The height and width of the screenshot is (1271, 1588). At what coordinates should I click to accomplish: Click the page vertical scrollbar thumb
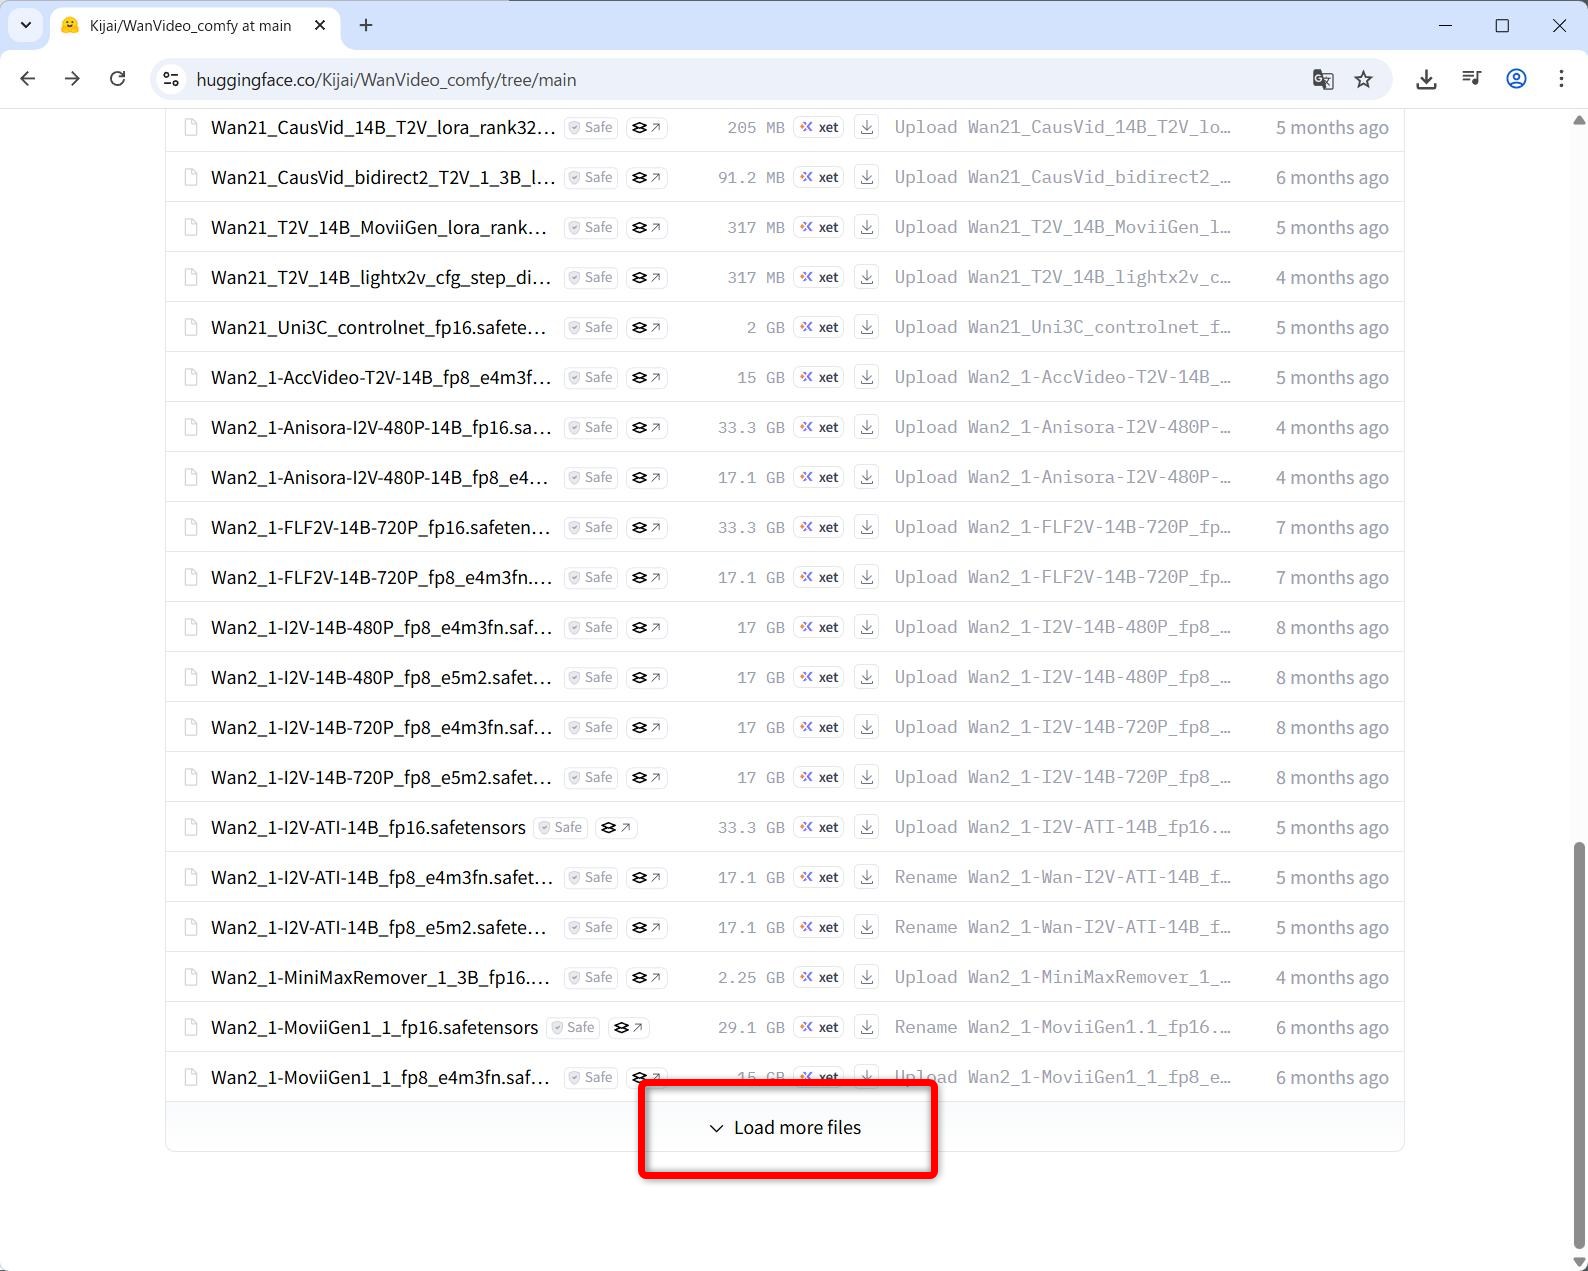pos(1579,1040)
